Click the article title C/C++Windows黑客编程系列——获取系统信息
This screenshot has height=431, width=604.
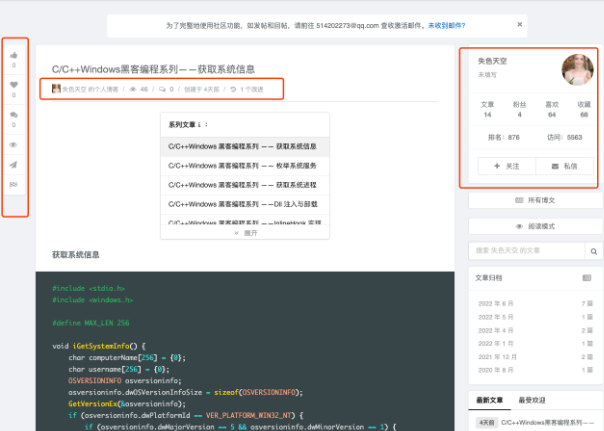(x=153, y=69)
